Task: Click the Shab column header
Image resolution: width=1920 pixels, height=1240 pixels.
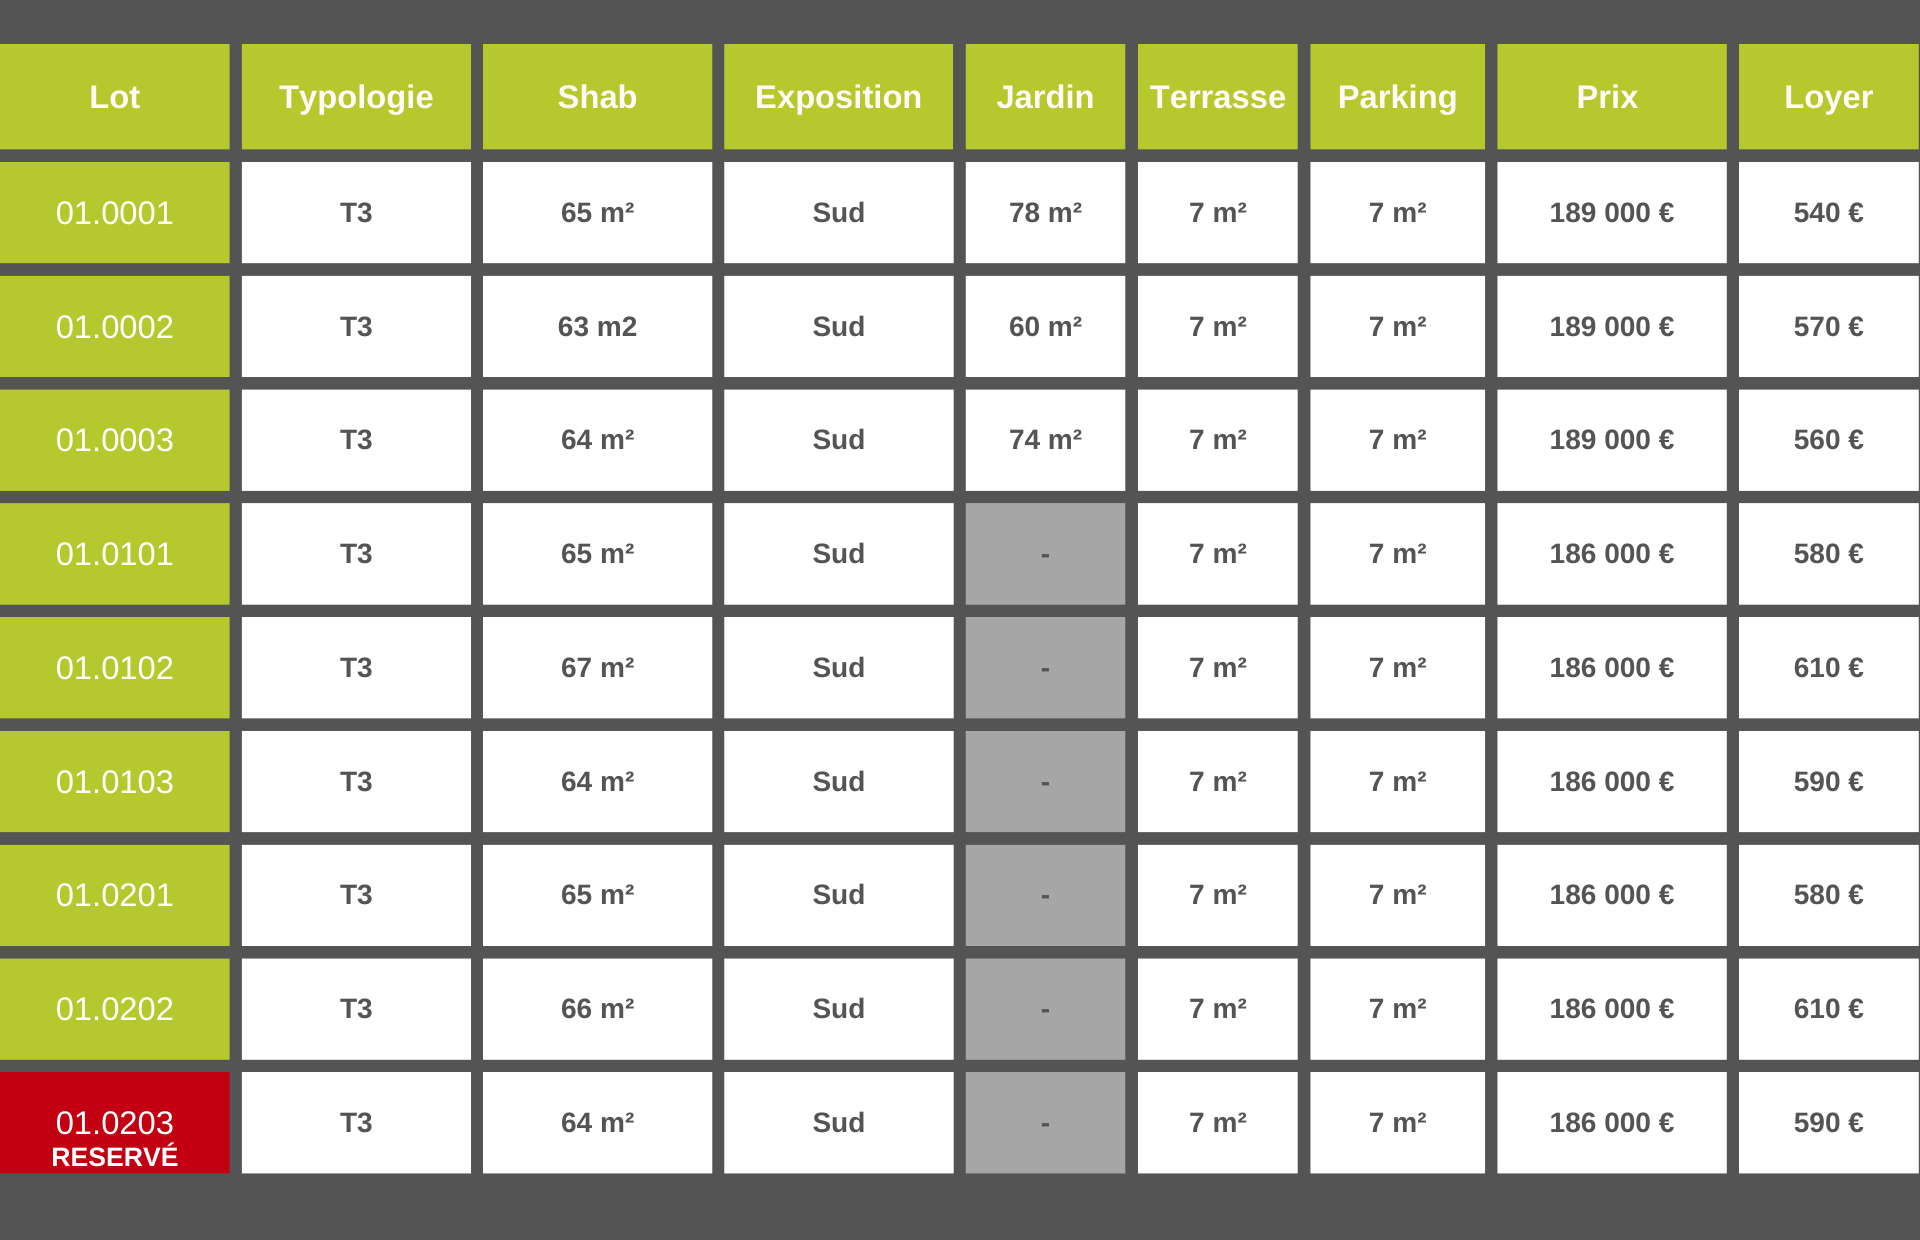Action: coord(597,97)
